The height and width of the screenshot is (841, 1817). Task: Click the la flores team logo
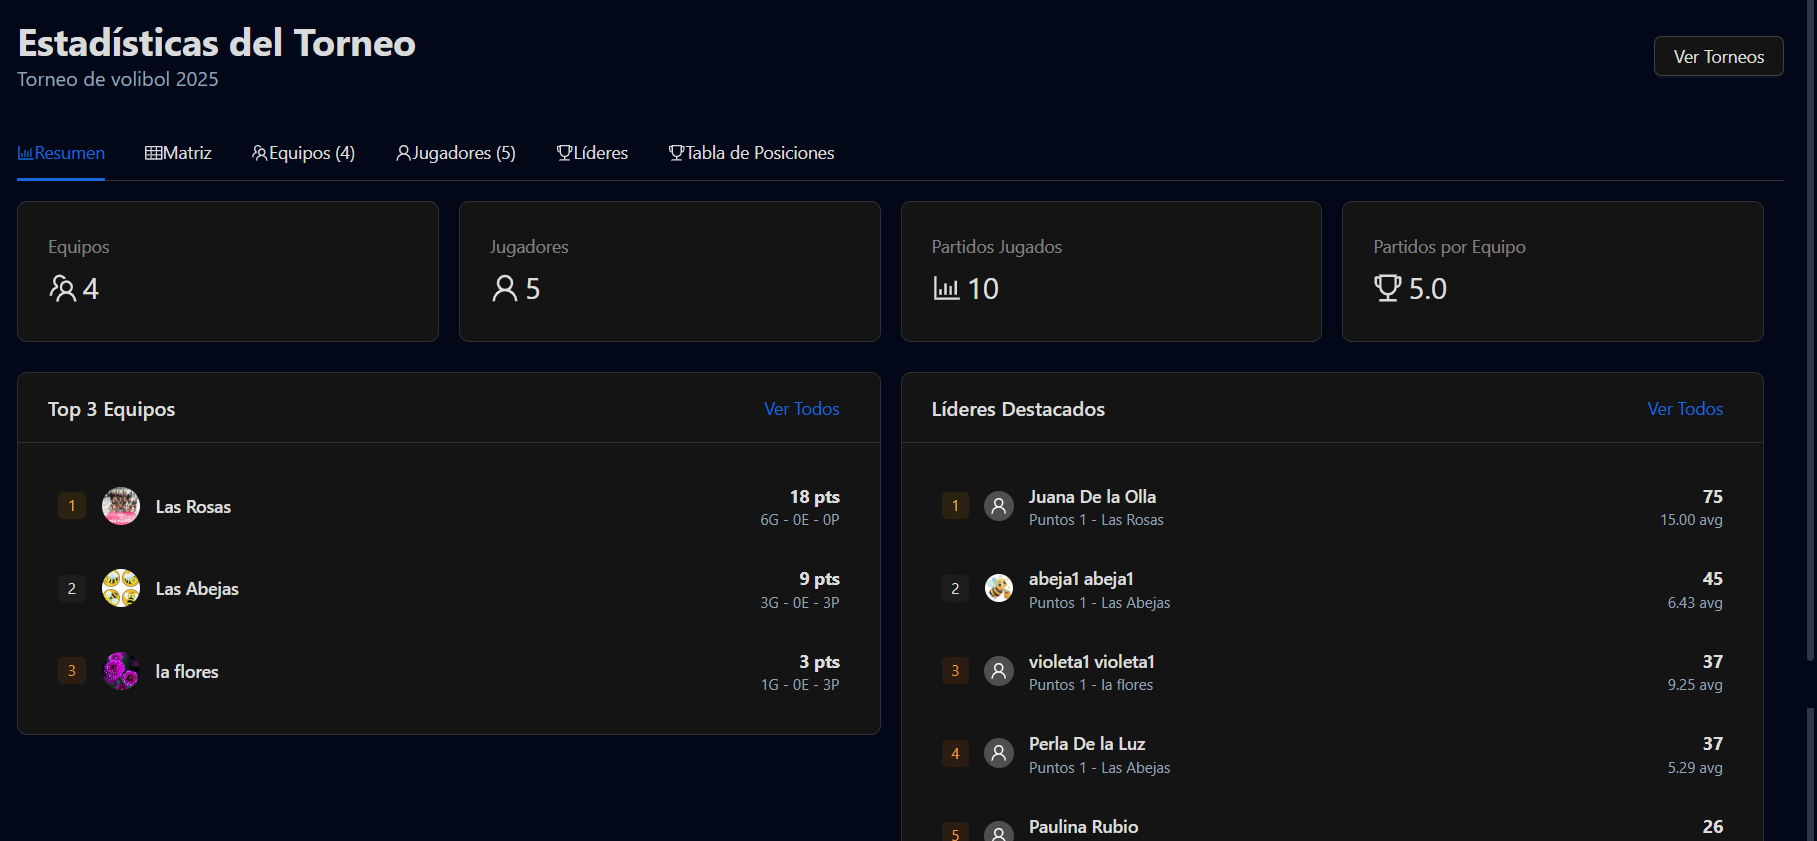click(x=121, y=671)
